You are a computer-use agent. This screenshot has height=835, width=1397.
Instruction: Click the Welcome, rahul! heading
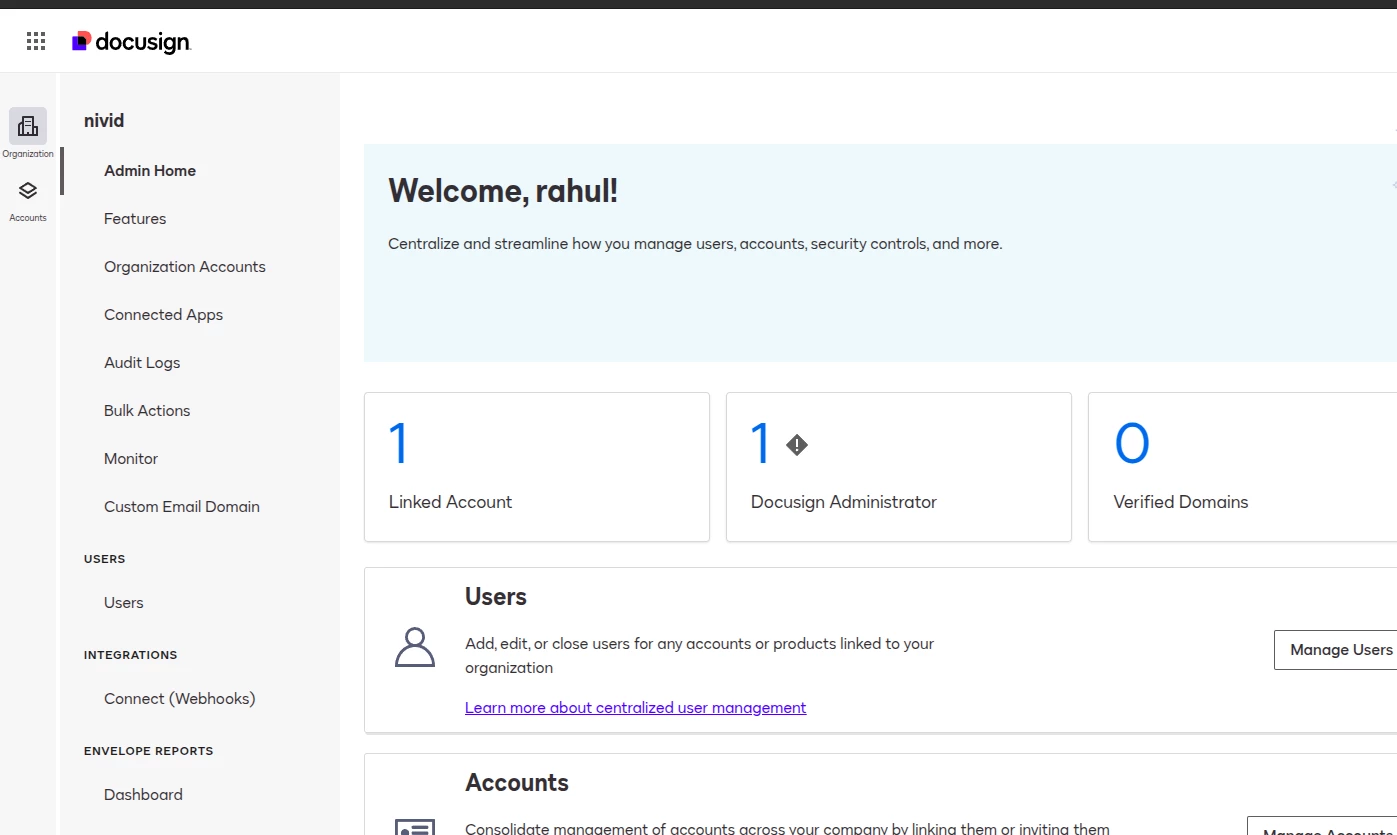coord(503,190)
